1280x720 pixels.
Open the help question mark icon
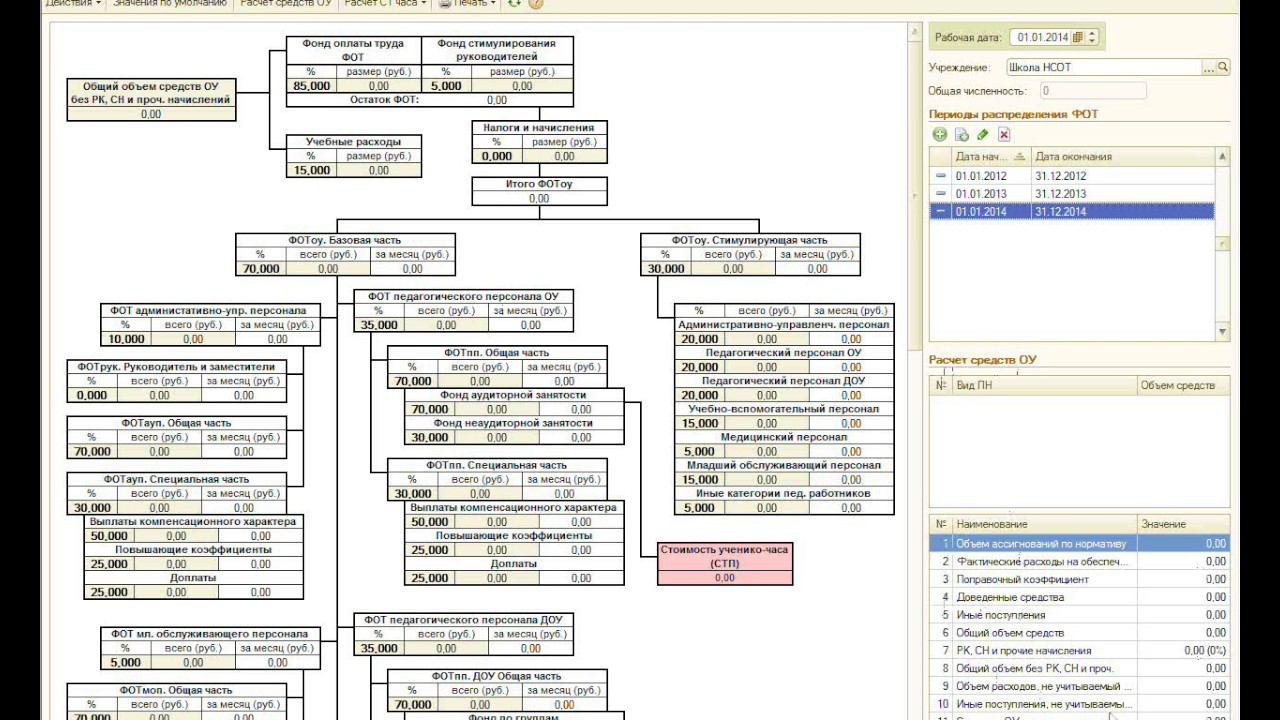[x=536, y=3]
